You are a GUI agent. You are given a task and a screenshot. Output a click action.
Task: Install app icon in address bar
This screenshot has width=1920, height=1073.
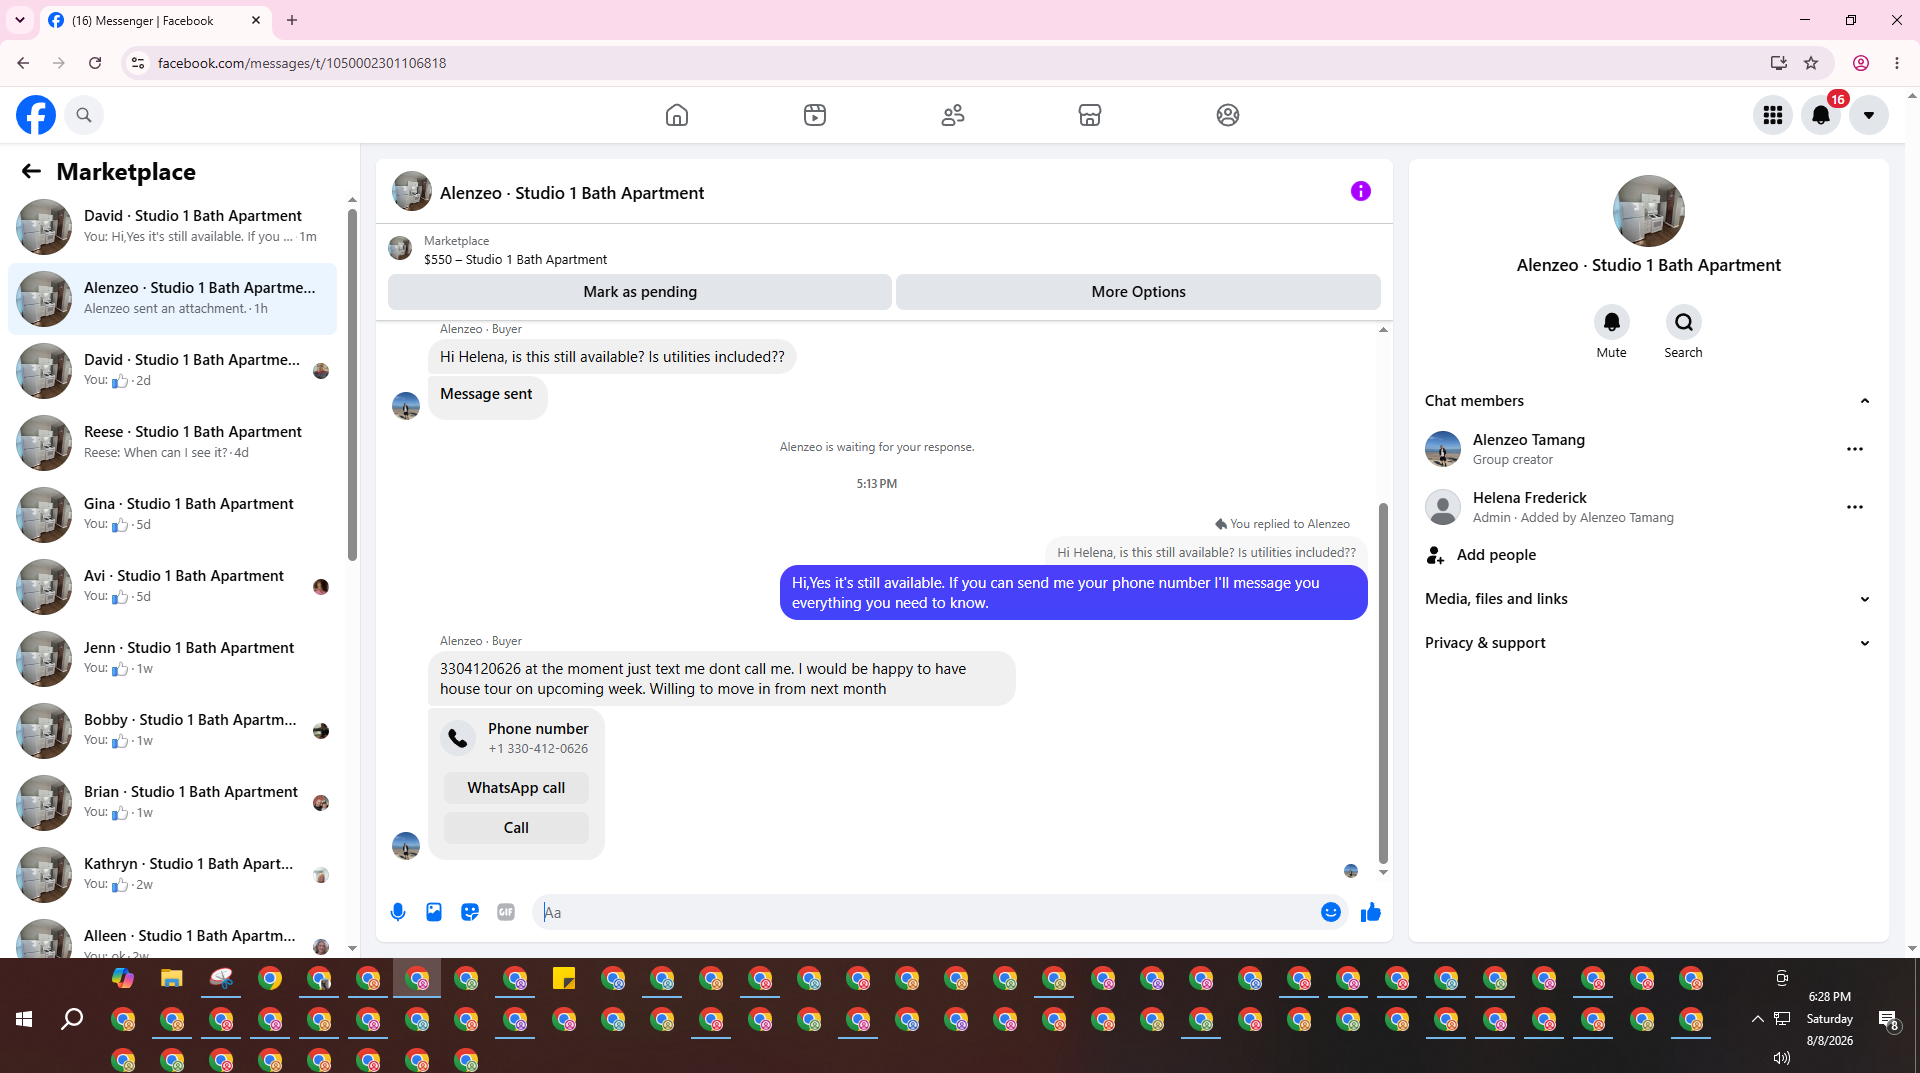tap(1779, 63)
